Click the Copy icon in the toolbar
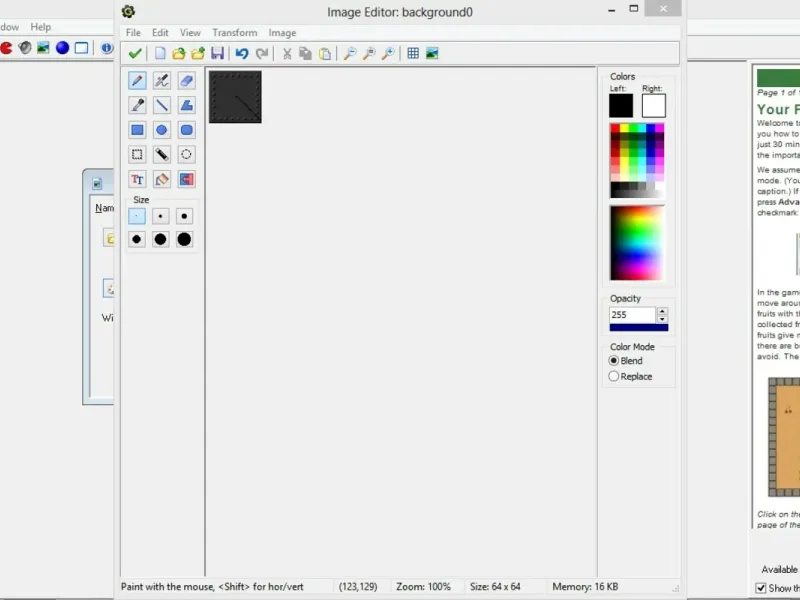 click(x=305, y=53)
